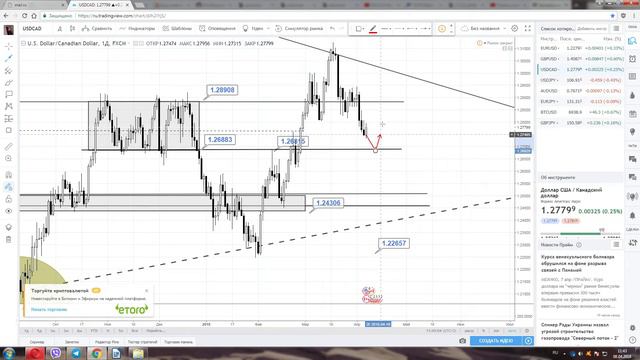This screenshot has width=640, height=360.
Task: Open the Торговая панель tab
Action: click(179, 342)
